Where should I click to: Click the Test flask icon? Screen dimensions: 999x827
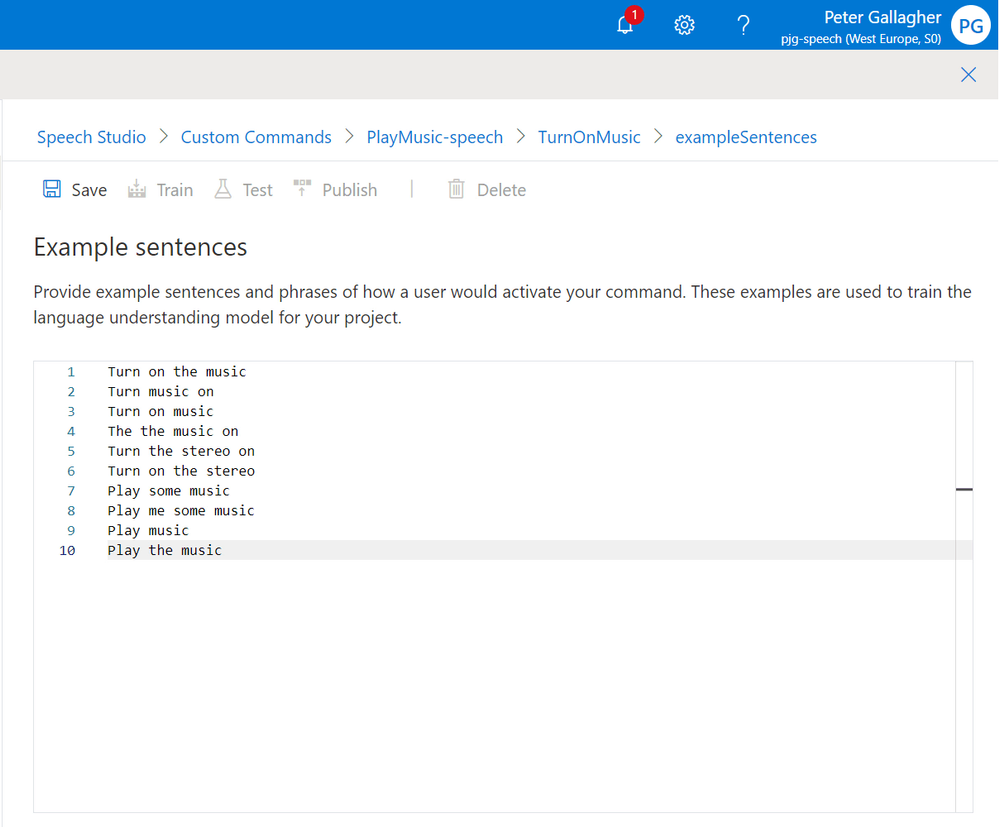[x=222, y=189]
